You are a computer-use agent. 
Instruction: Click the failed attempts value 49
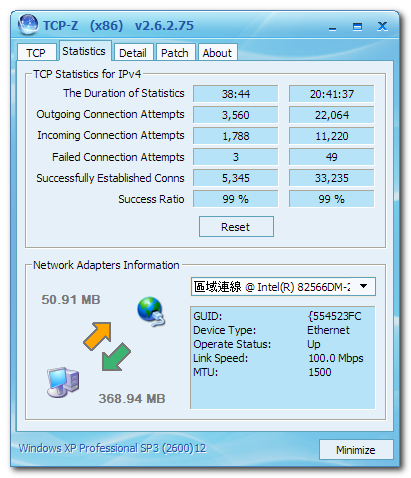[331, 157]
